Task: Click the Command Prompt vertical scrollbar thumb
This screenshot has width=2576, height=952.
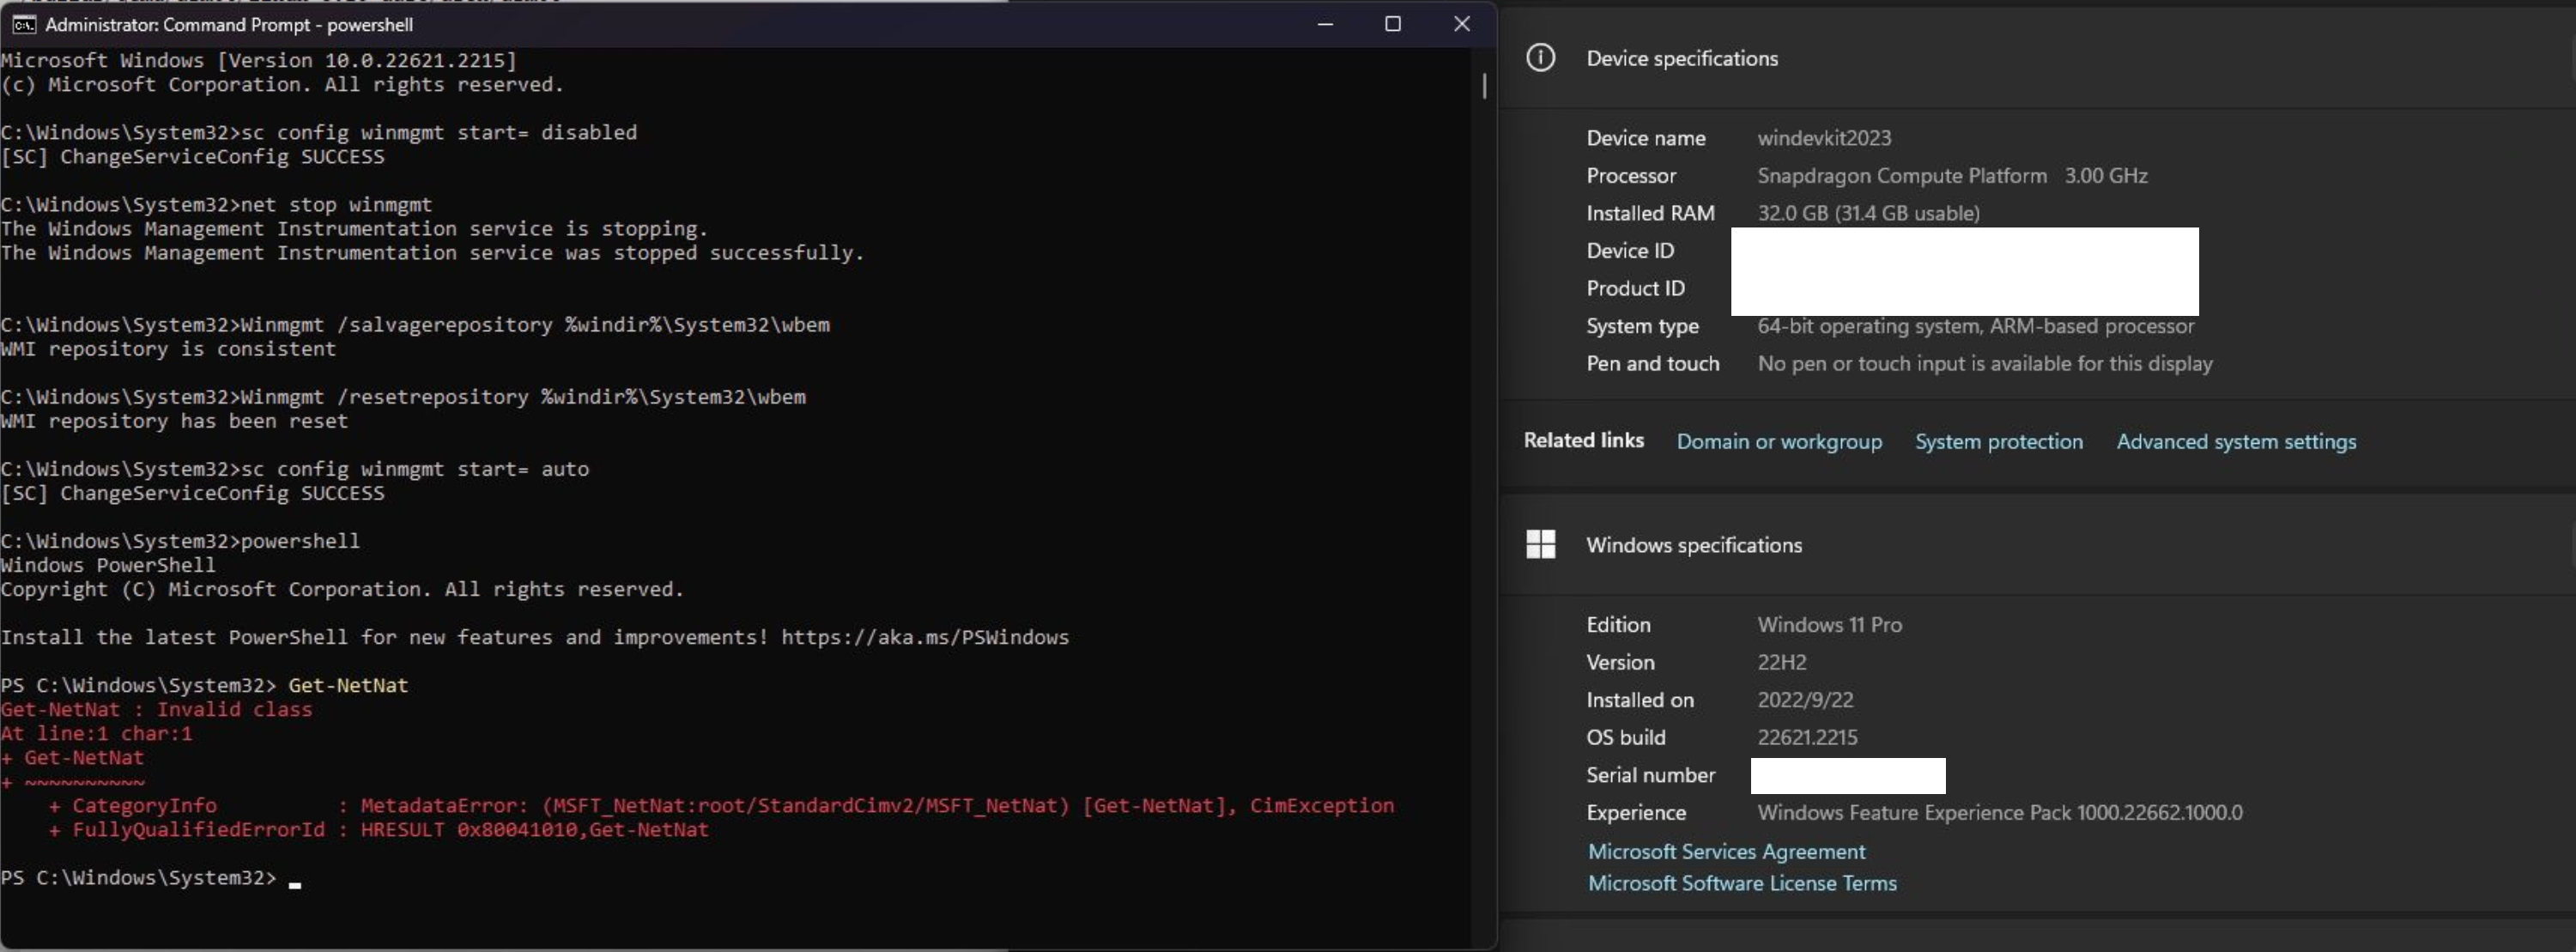Action: pos(1484,86)
